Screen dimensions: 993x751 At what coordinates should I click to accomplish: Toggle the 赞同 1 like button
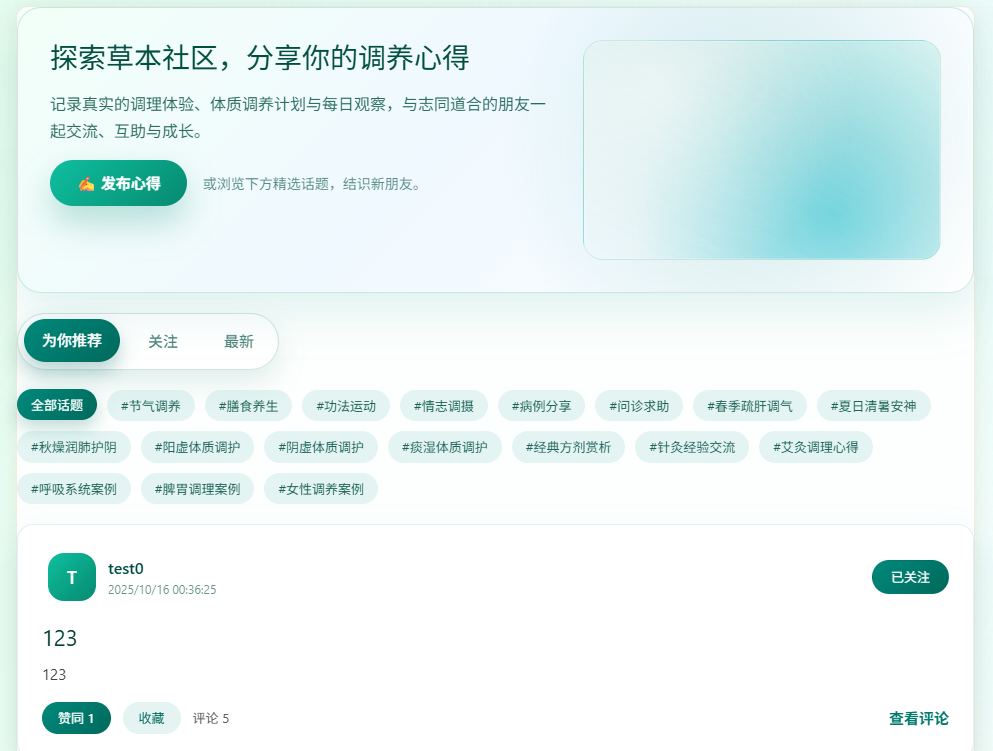click(x=76, y=718)
